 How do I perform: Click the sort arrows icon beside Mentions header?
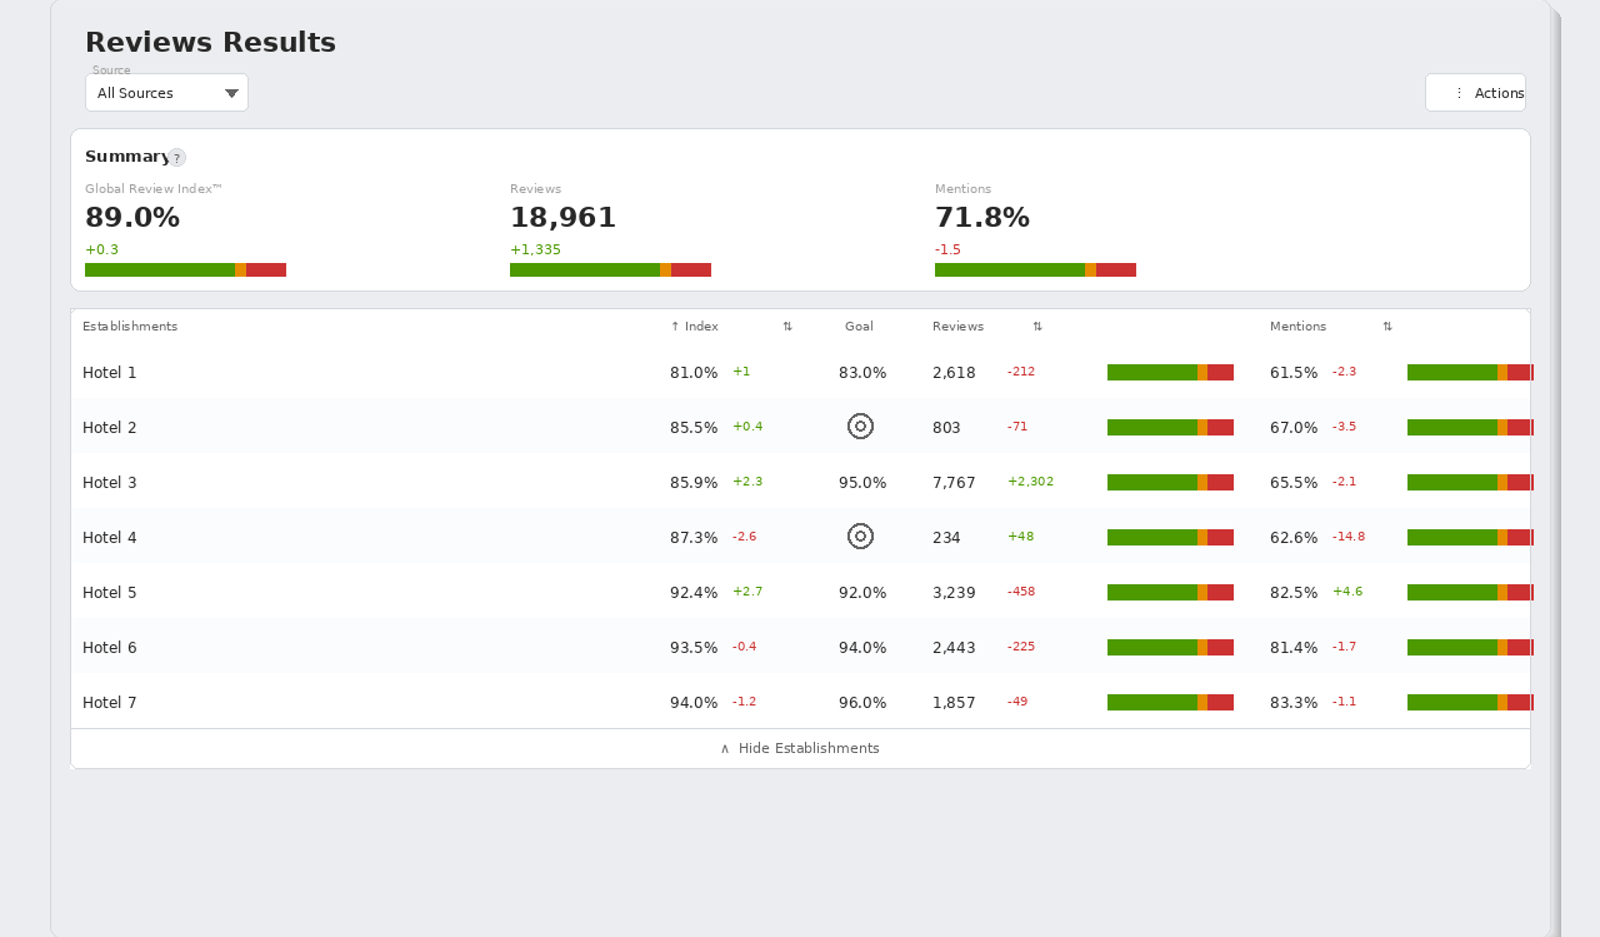tap(1387, 327)
